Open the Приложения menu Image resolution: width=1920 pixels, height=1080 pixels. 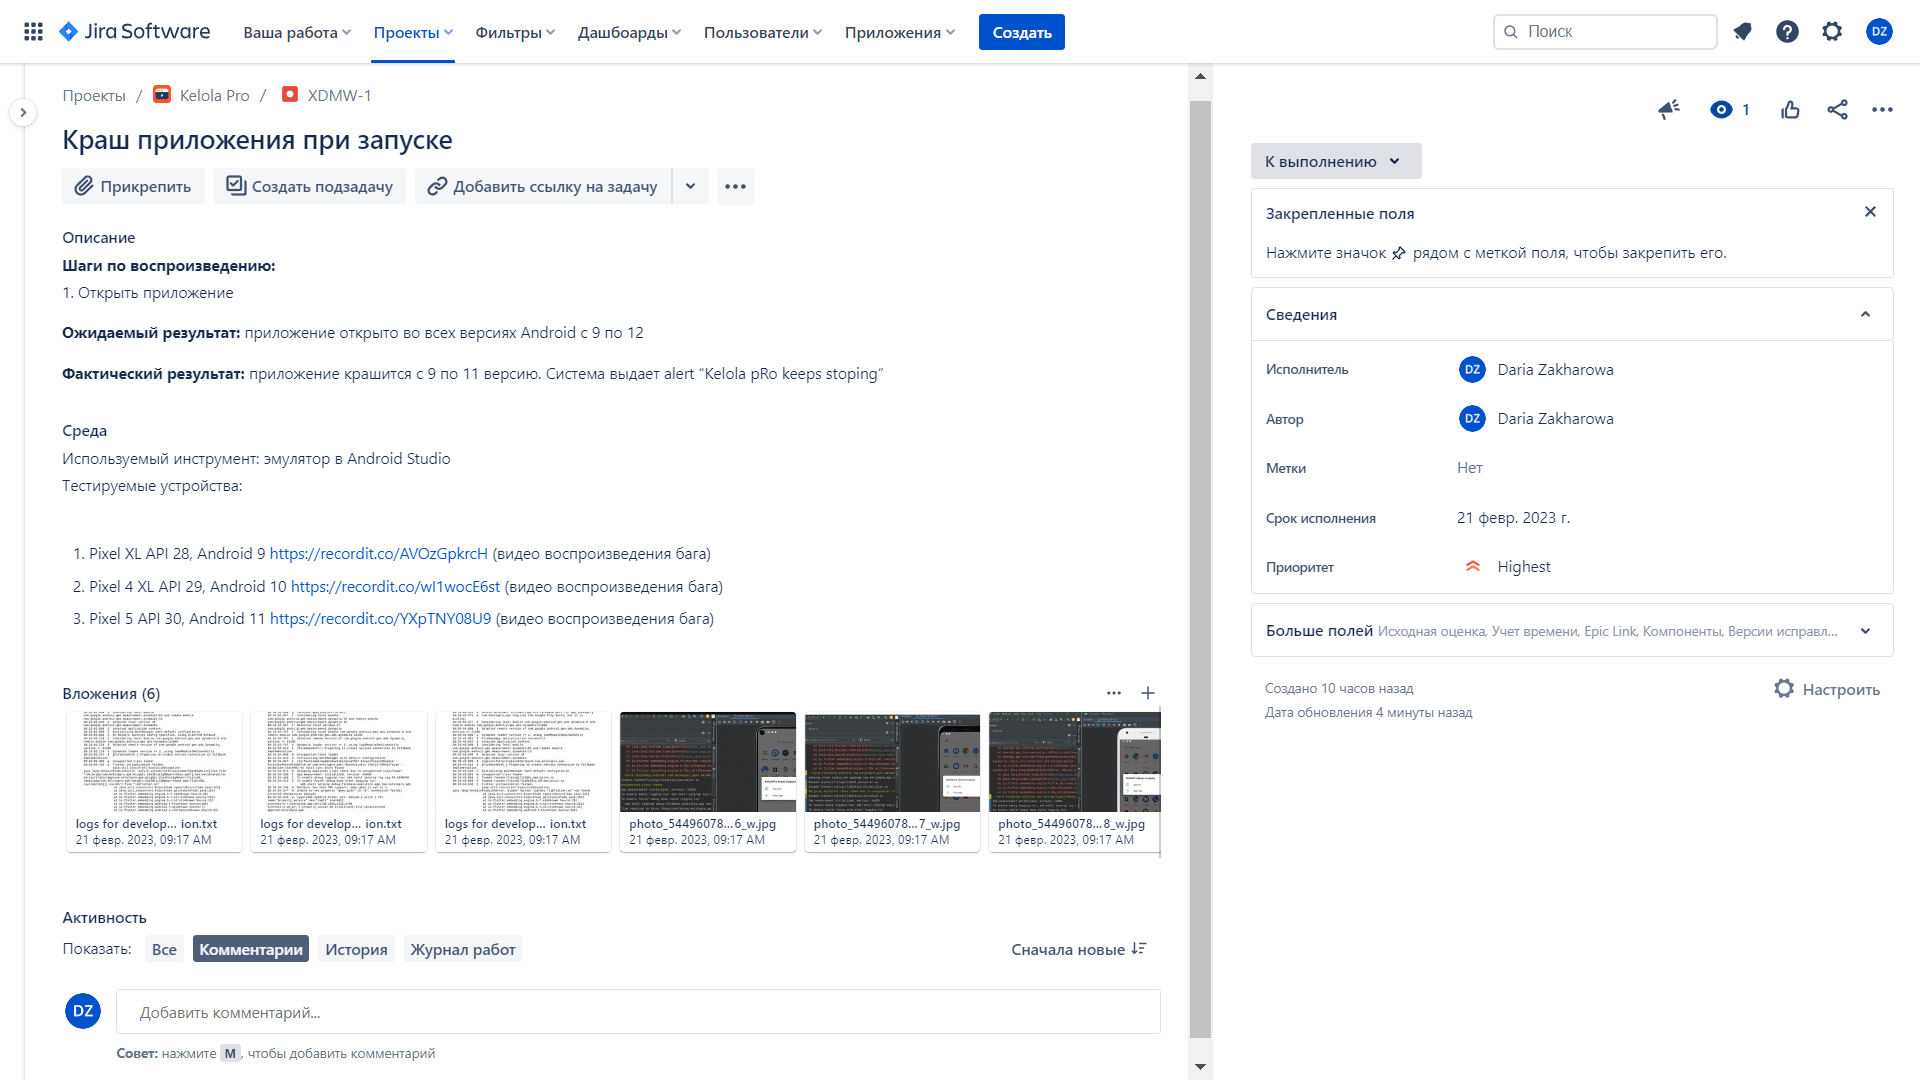[900, 32]
